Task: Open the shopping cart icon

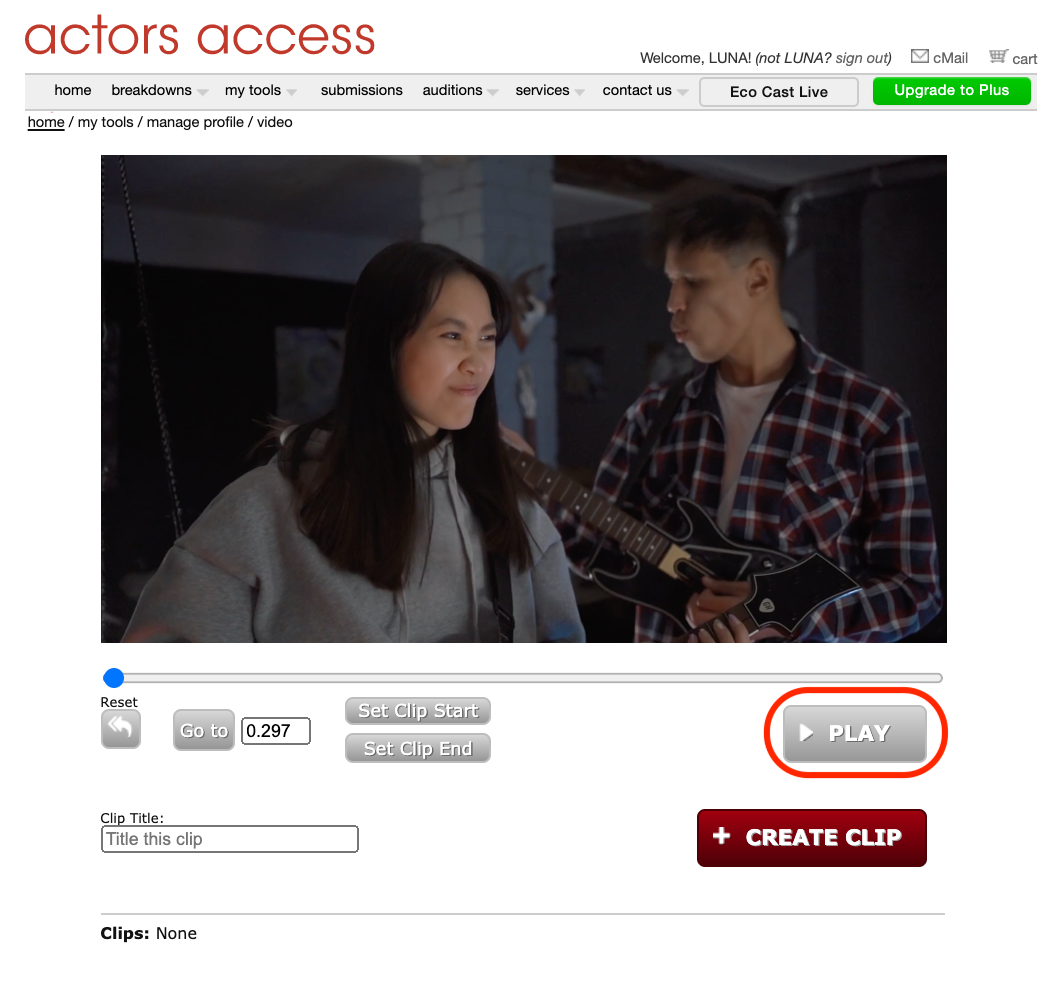Action: (x=998, y=56)
